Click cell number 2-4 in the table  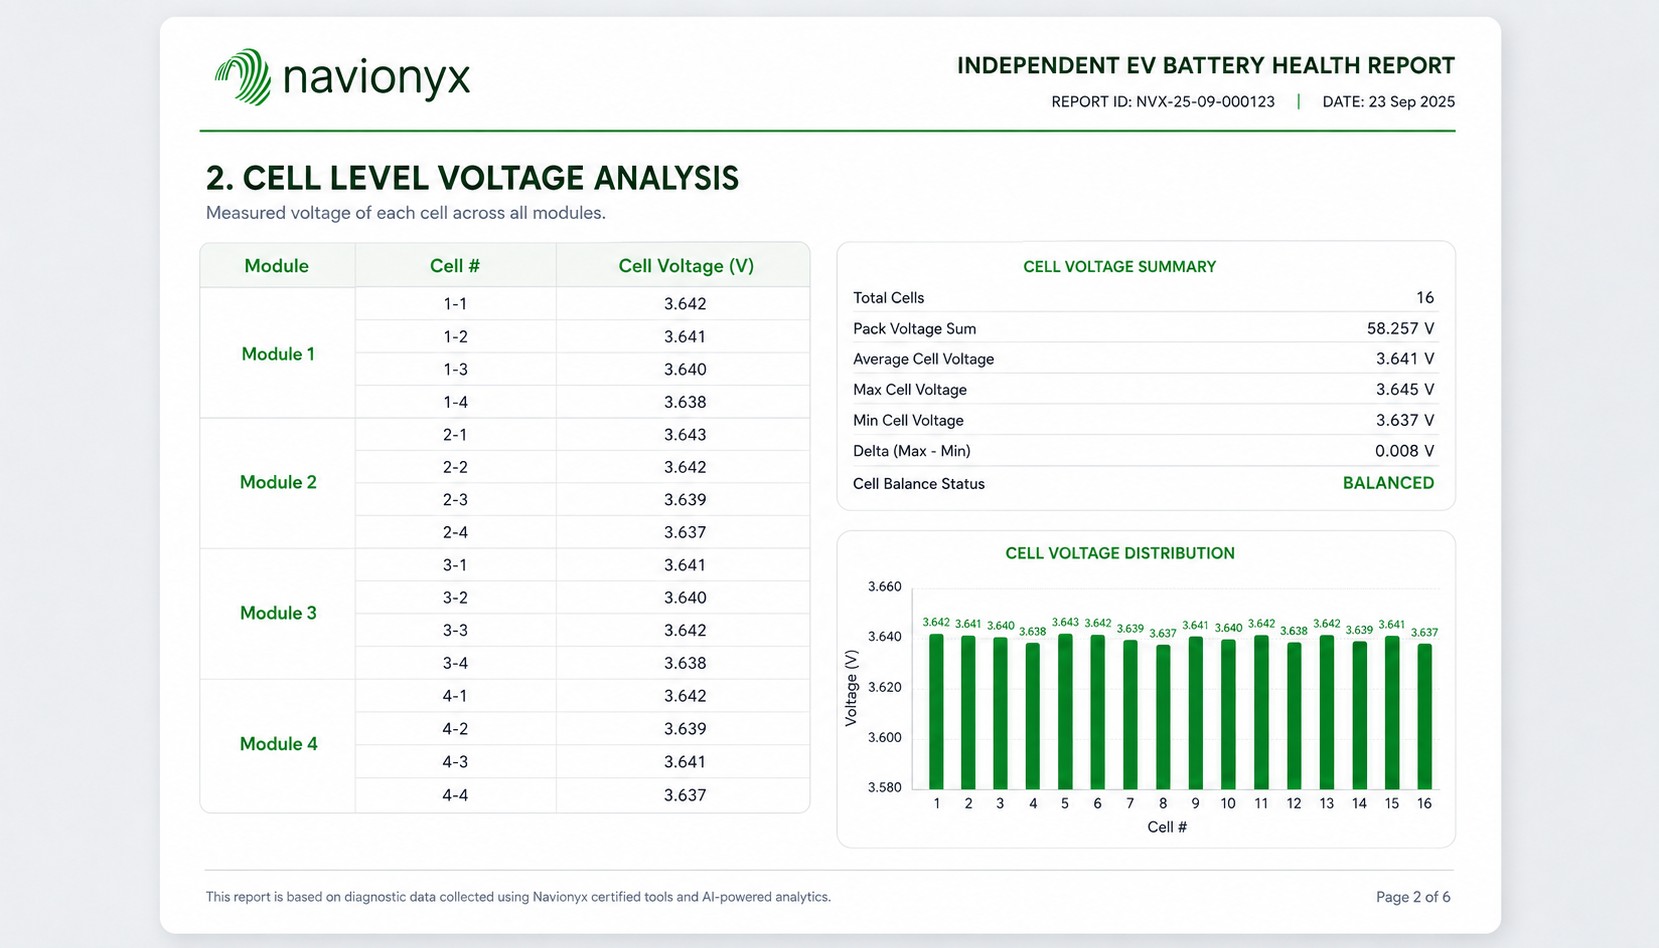(455, 533)
